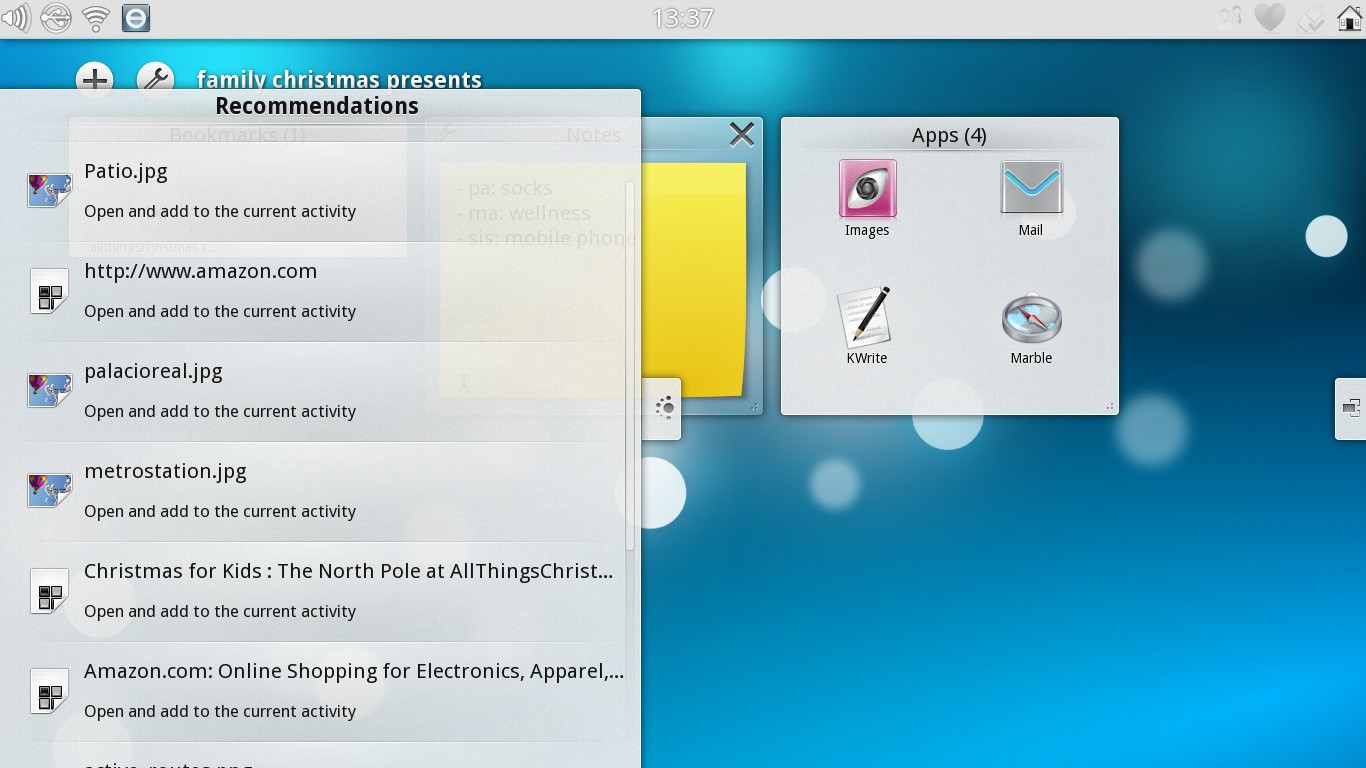The height and width of the screenshot is (768, 1366).
Task: Click the Christmas for Kids bookmark icon
Action: pos(50,591)
